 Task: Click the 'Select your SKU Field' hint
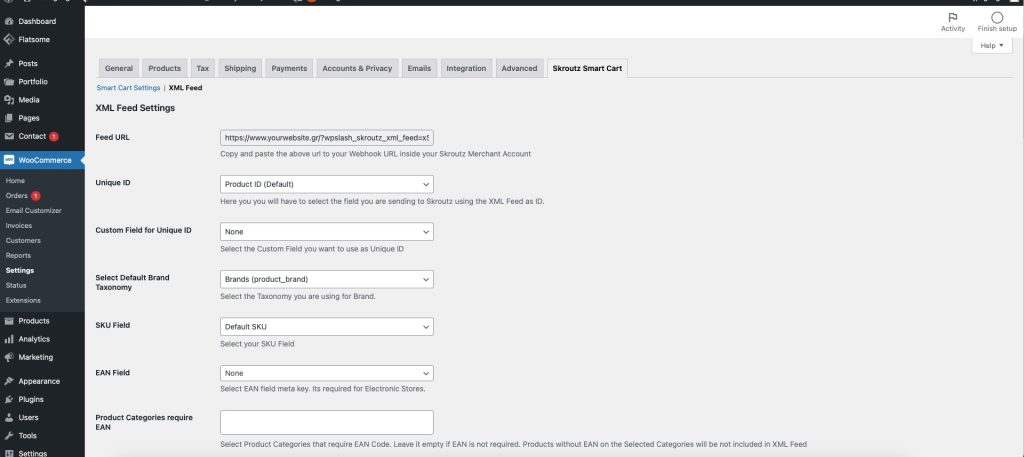(257, 344)
